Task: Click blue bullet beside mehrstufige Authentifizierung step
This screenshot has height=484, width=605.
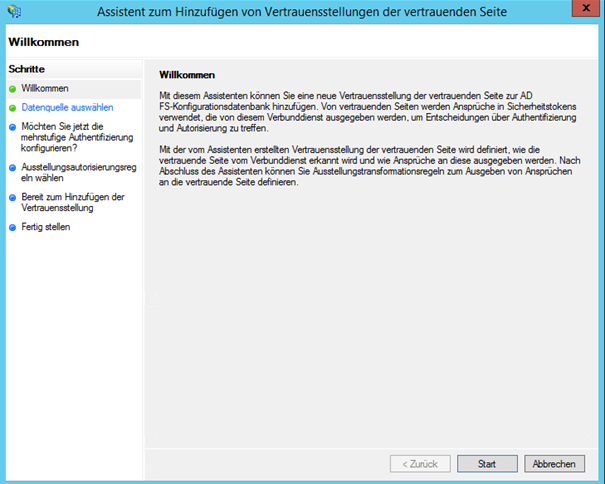Action: click(13, 127)
